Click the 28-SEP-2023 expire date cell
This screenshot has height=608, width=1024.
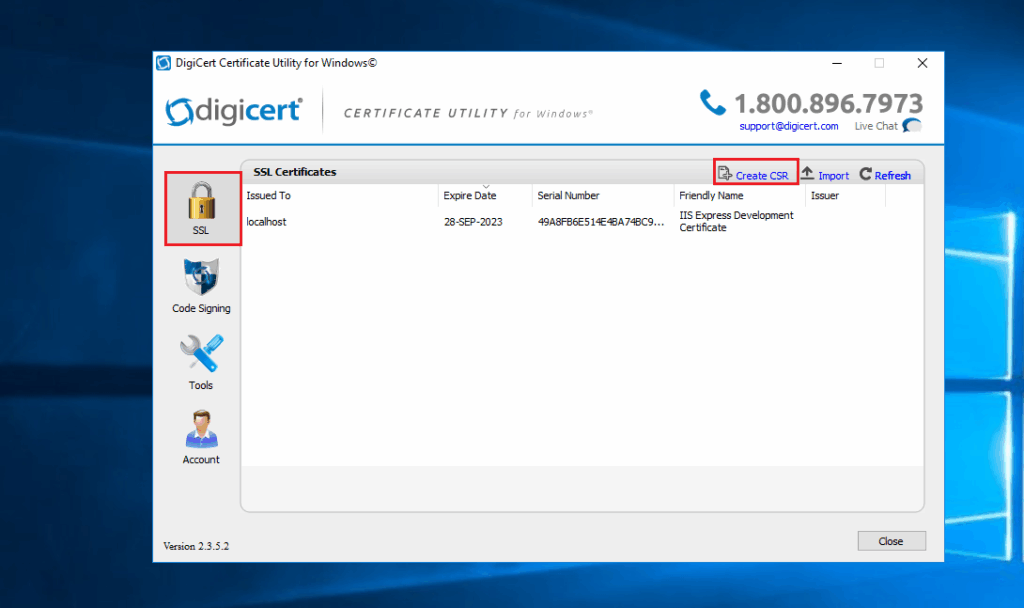[473, 222]
